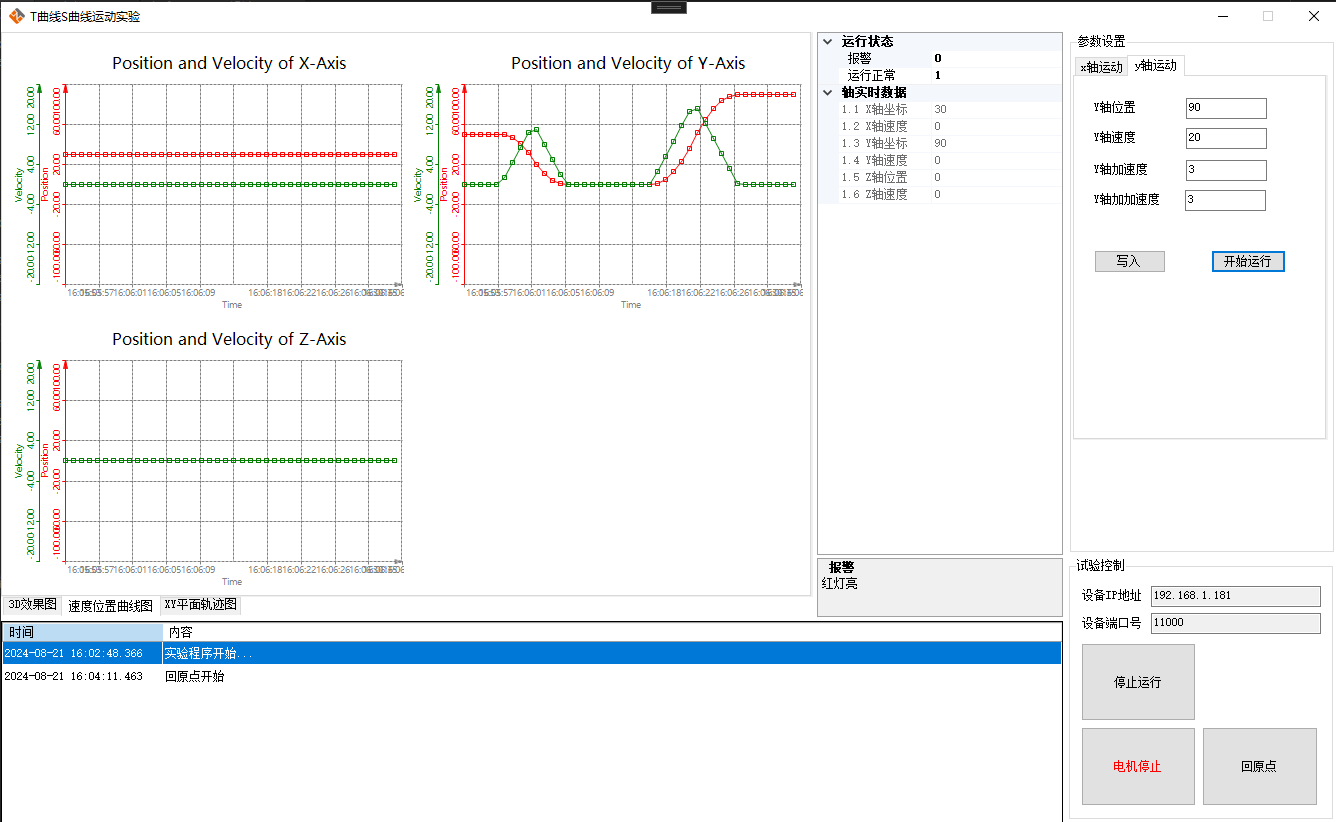The width and height of the screenshot is (1336, 822).
Task: Click the 设备IP地址 field
Action: (1235, 596)
